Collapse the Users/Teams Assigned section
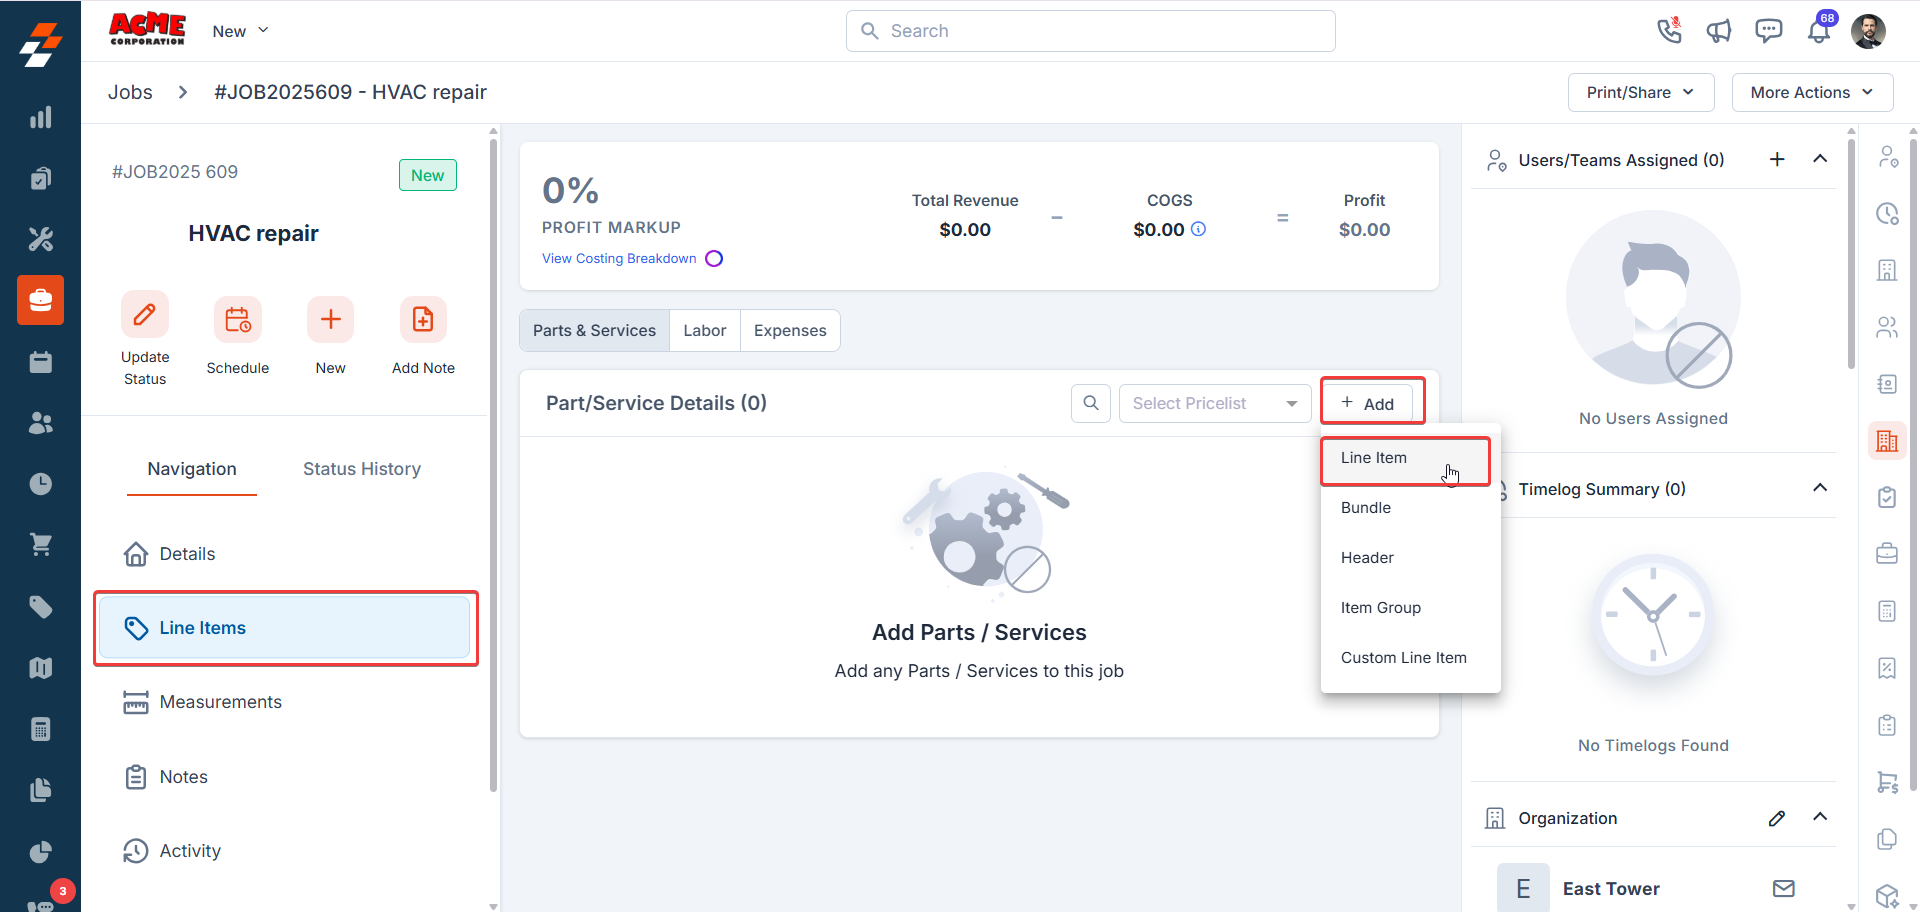This screenshot has height=912, width=1920. click(1820, 159)
